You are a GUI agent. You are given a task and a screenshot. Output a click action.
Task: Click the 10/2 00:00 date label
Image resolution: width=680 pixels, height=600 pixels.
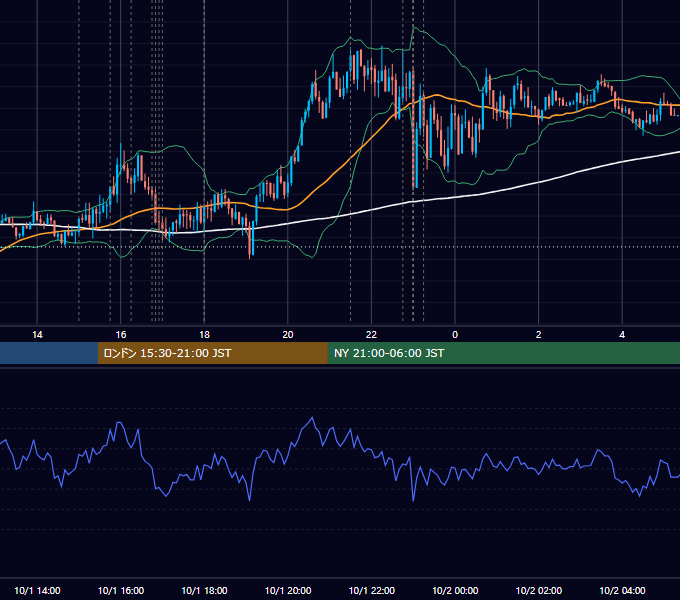coord(455,590)
